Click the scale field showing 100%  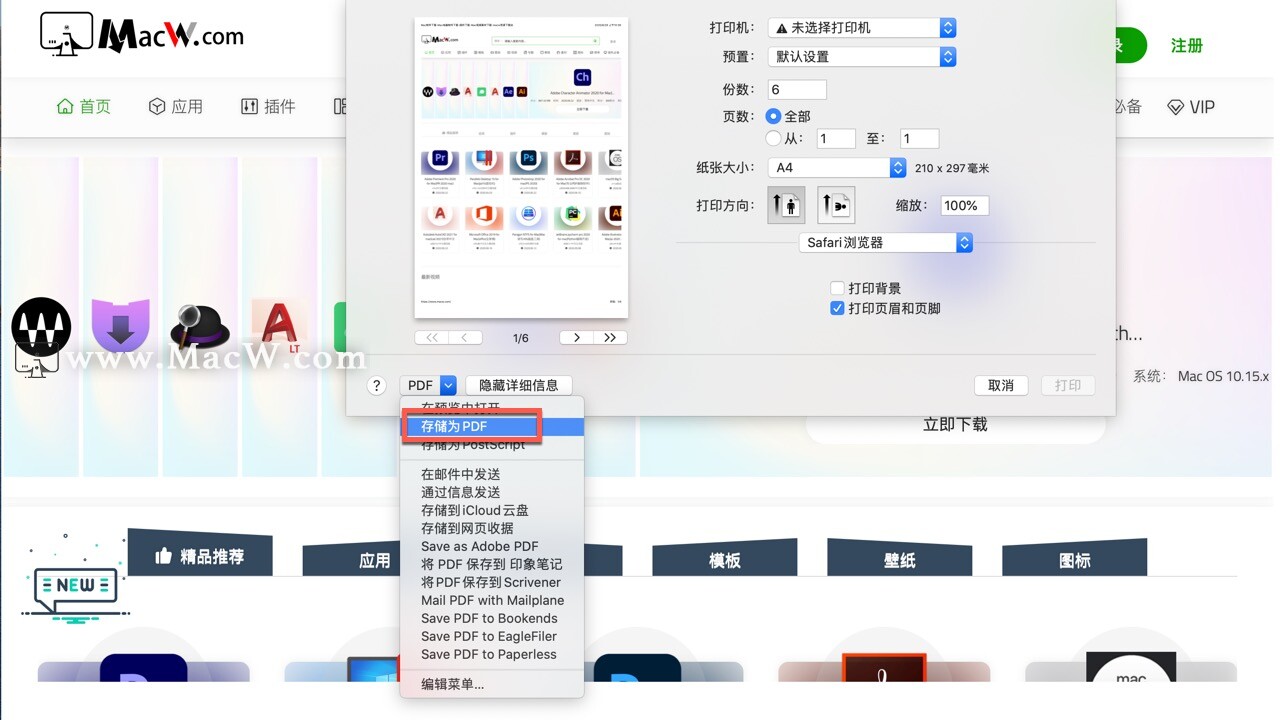point(965,205)
